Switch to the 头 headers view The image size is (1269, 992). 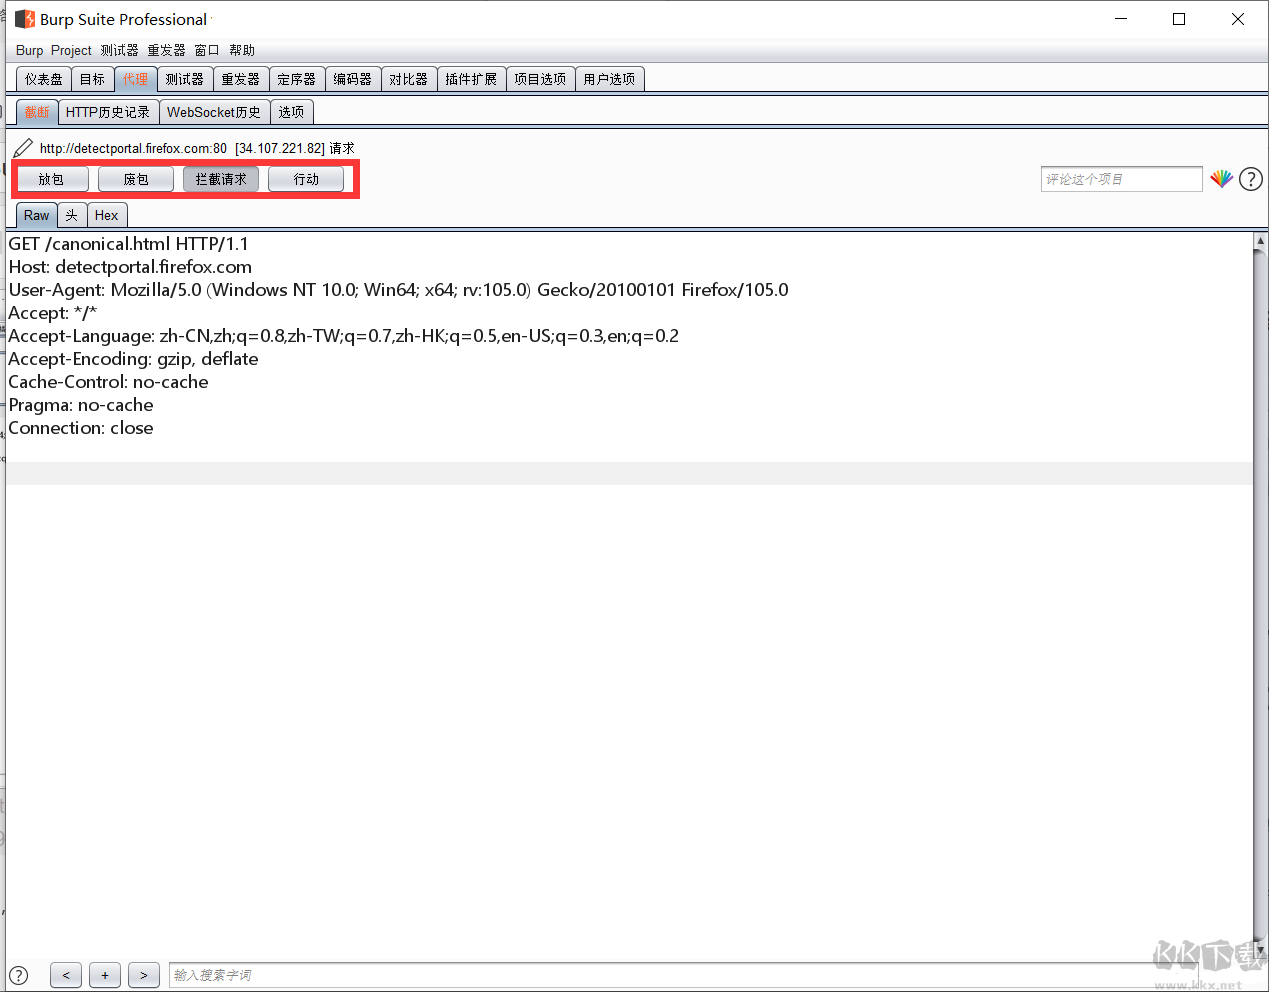click(x=71, y=215)
